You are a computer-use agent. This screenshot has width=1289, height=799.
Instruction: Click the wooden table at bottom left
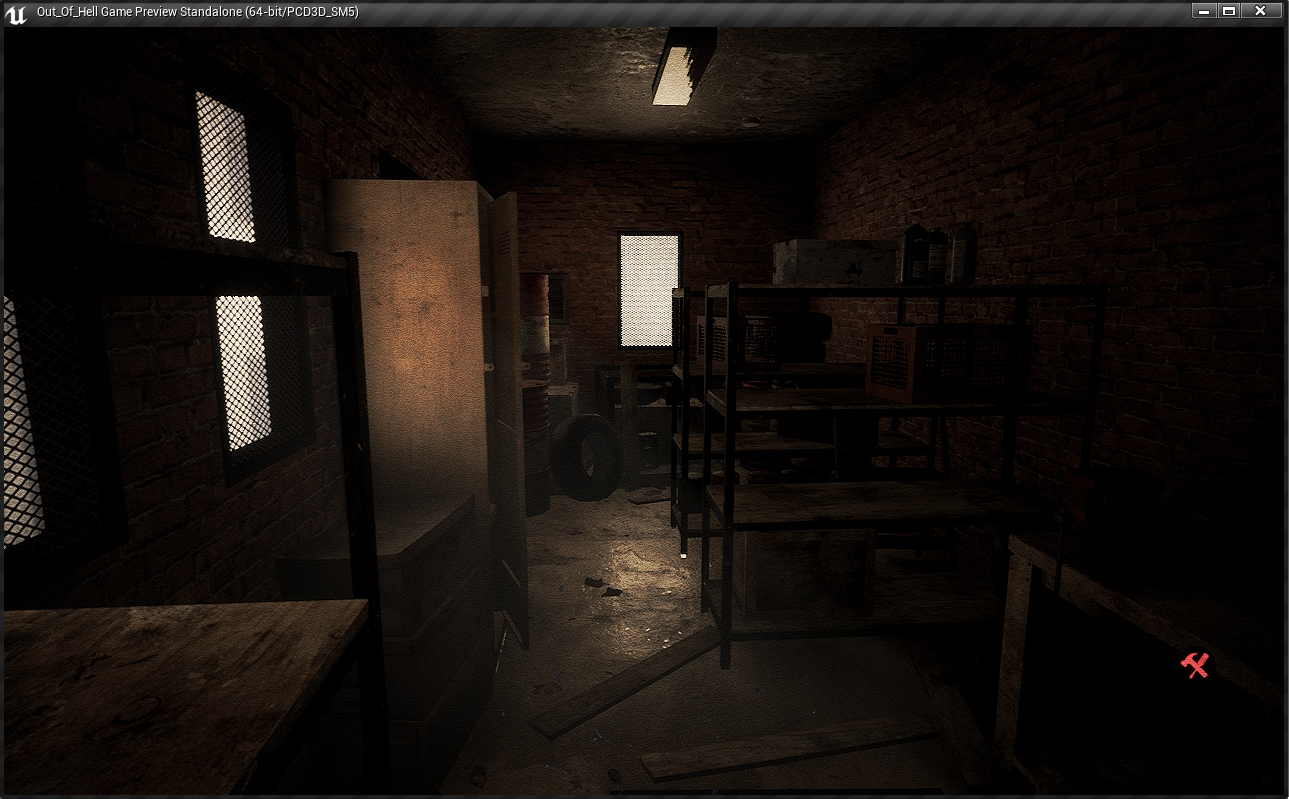coord(170,690)
